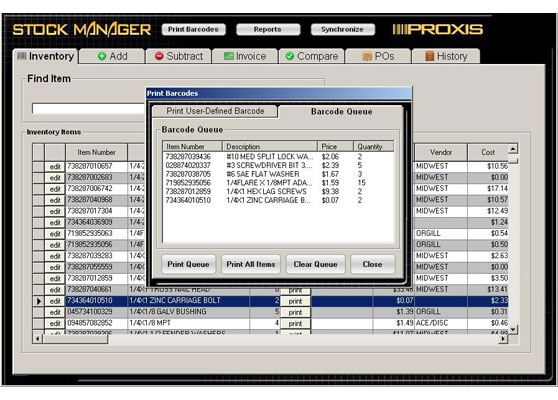Open the Subtract tab
The width and height of the screenshot is (558, 400).
coord(178,56)
